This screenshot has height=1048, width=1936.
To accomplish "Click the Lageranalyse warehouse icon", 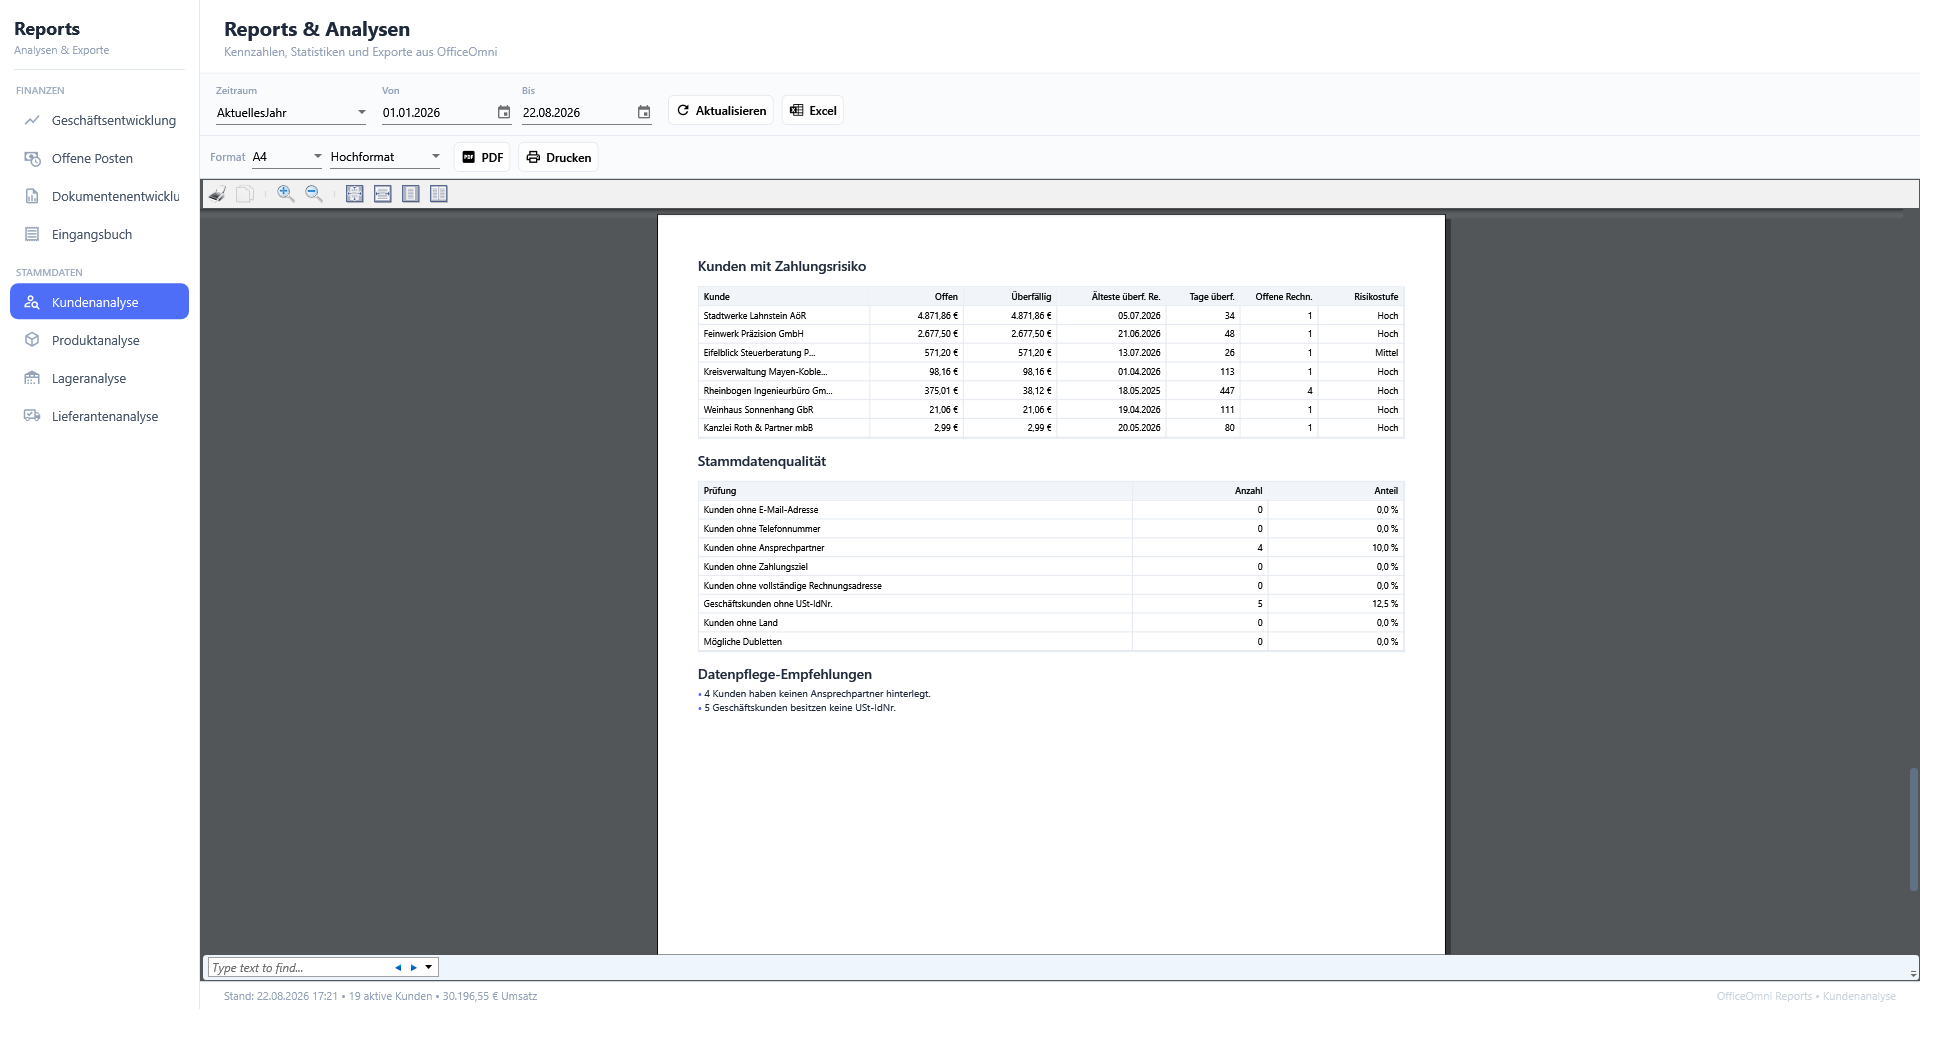I will (x=32, y=378).
